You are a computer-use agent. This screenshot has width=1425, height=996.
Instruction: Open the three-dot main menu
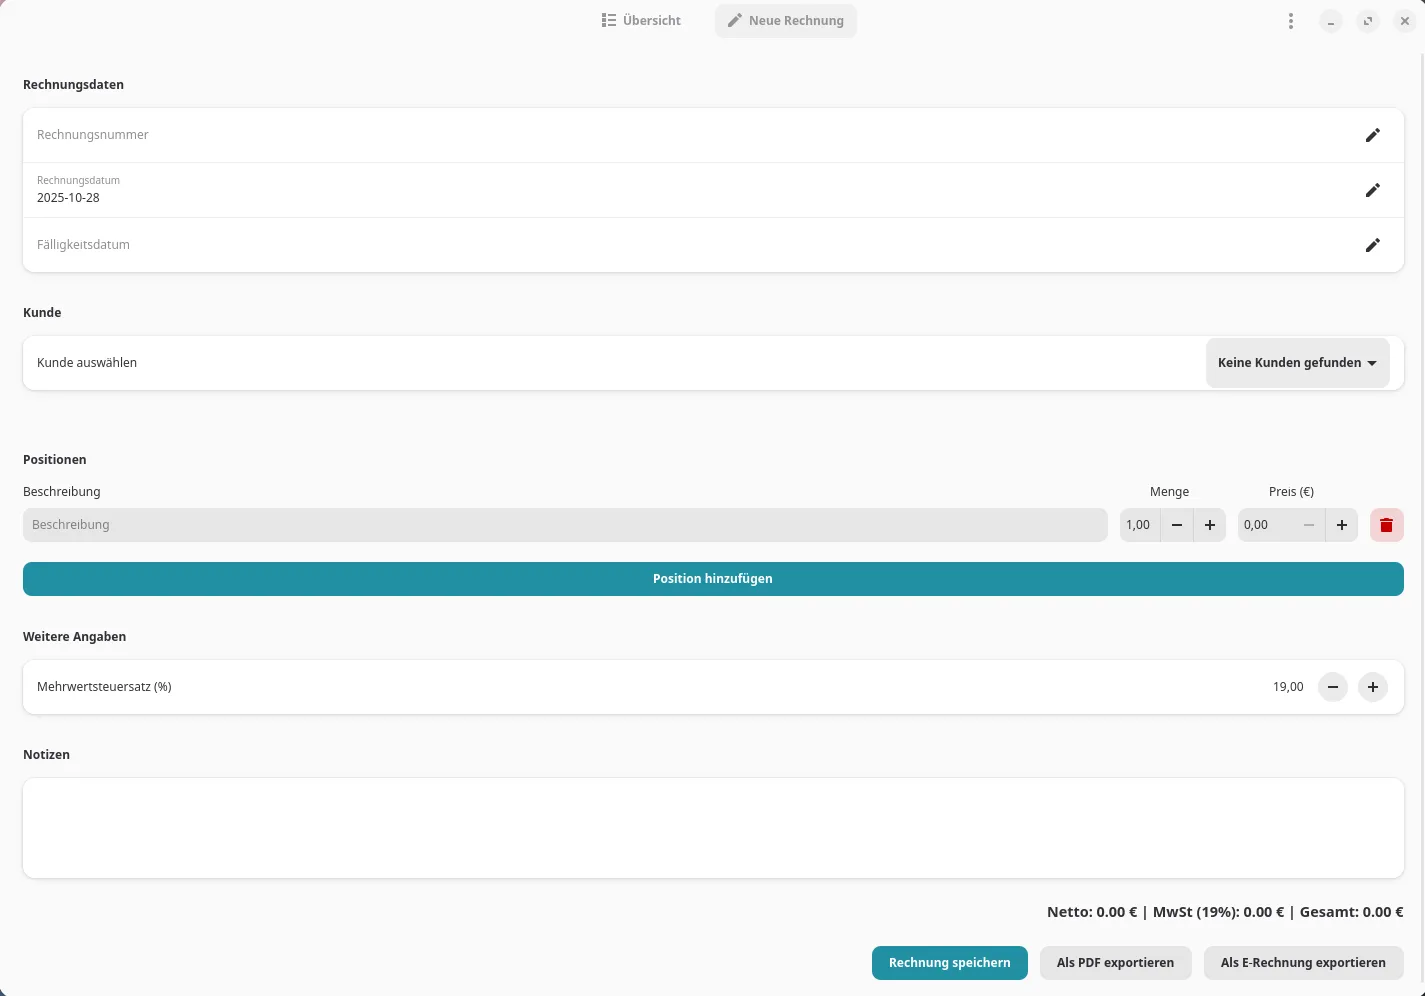click(1291, 21)
